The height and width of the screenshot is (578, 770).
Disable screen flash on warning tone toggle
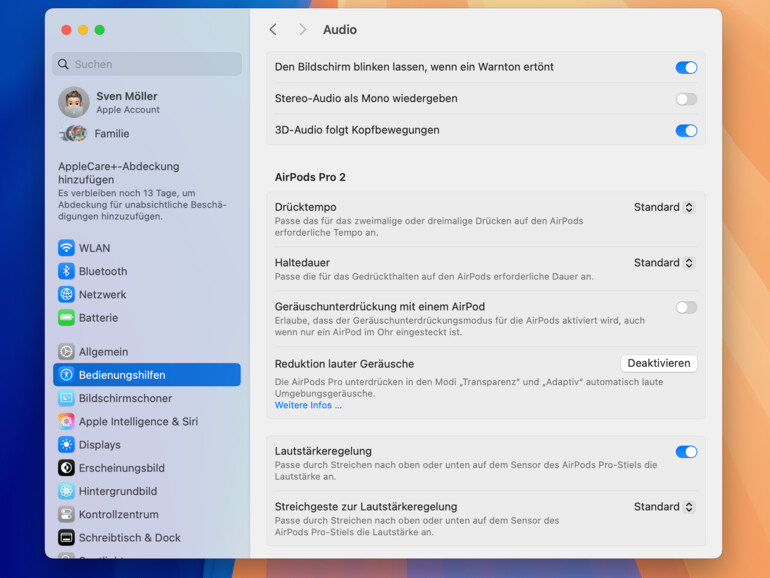(685, 68)
